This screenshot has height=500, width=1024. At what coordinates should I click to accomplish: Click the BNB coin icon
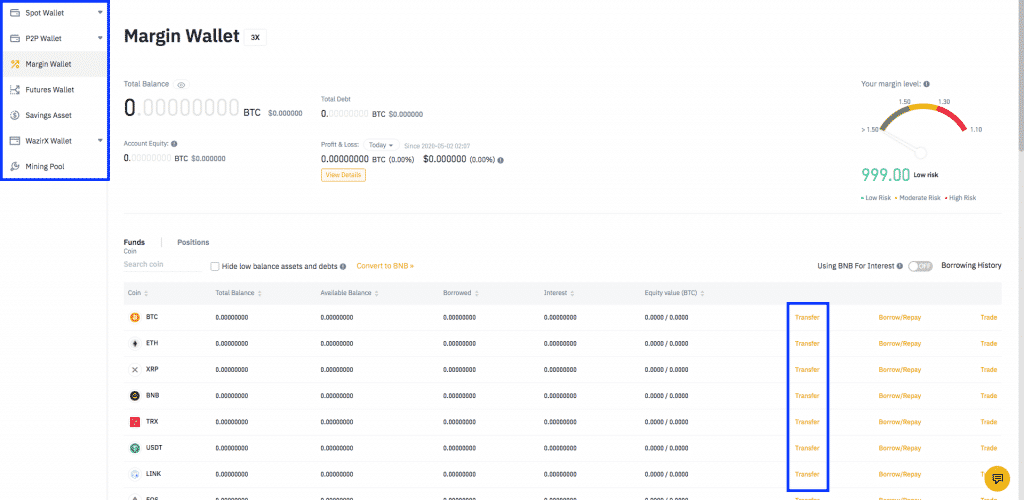click(x=135, y=396)
